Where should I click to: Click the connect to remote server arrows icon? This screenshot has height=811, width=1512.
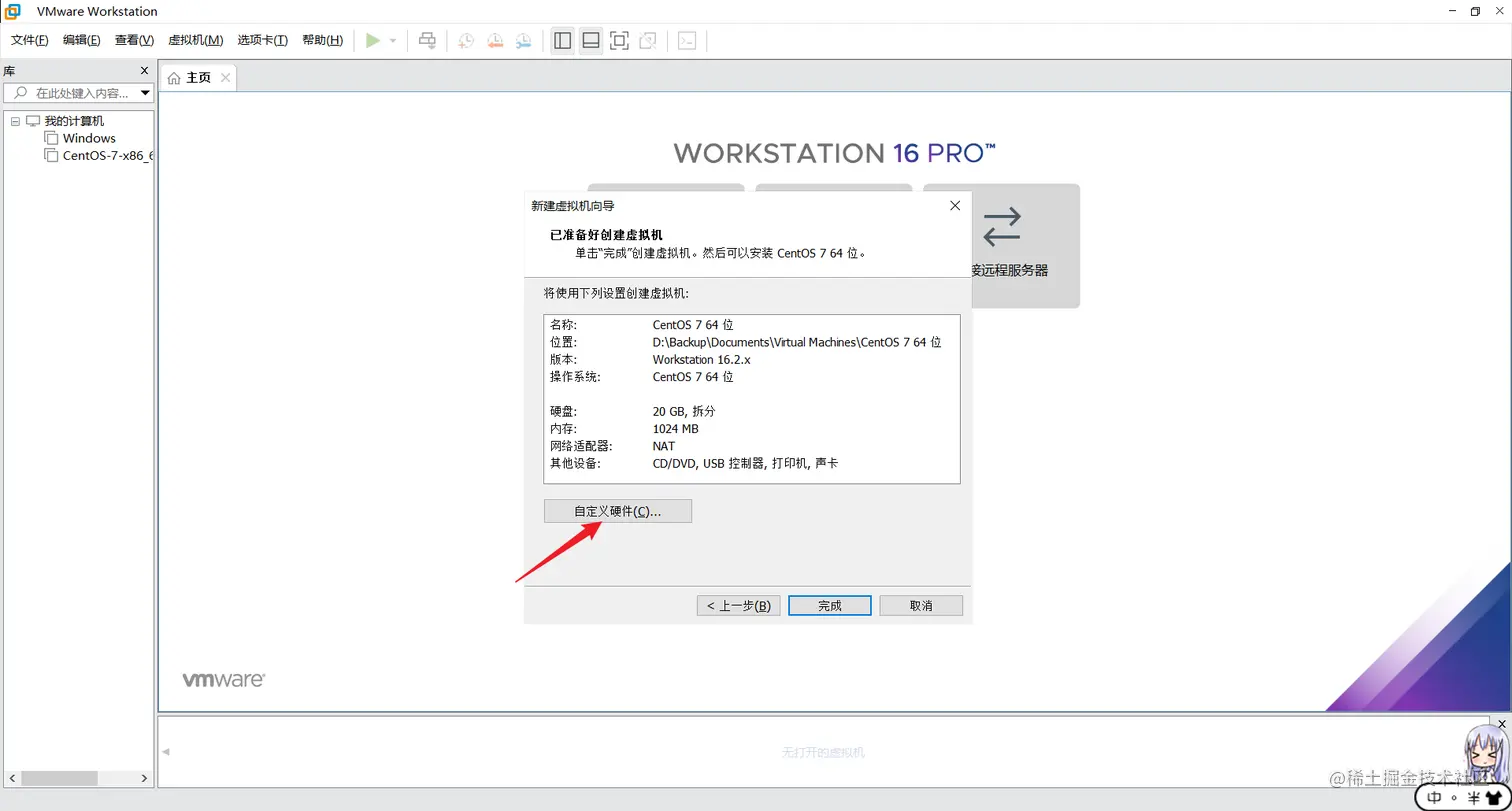click(x=1002, y=226)
